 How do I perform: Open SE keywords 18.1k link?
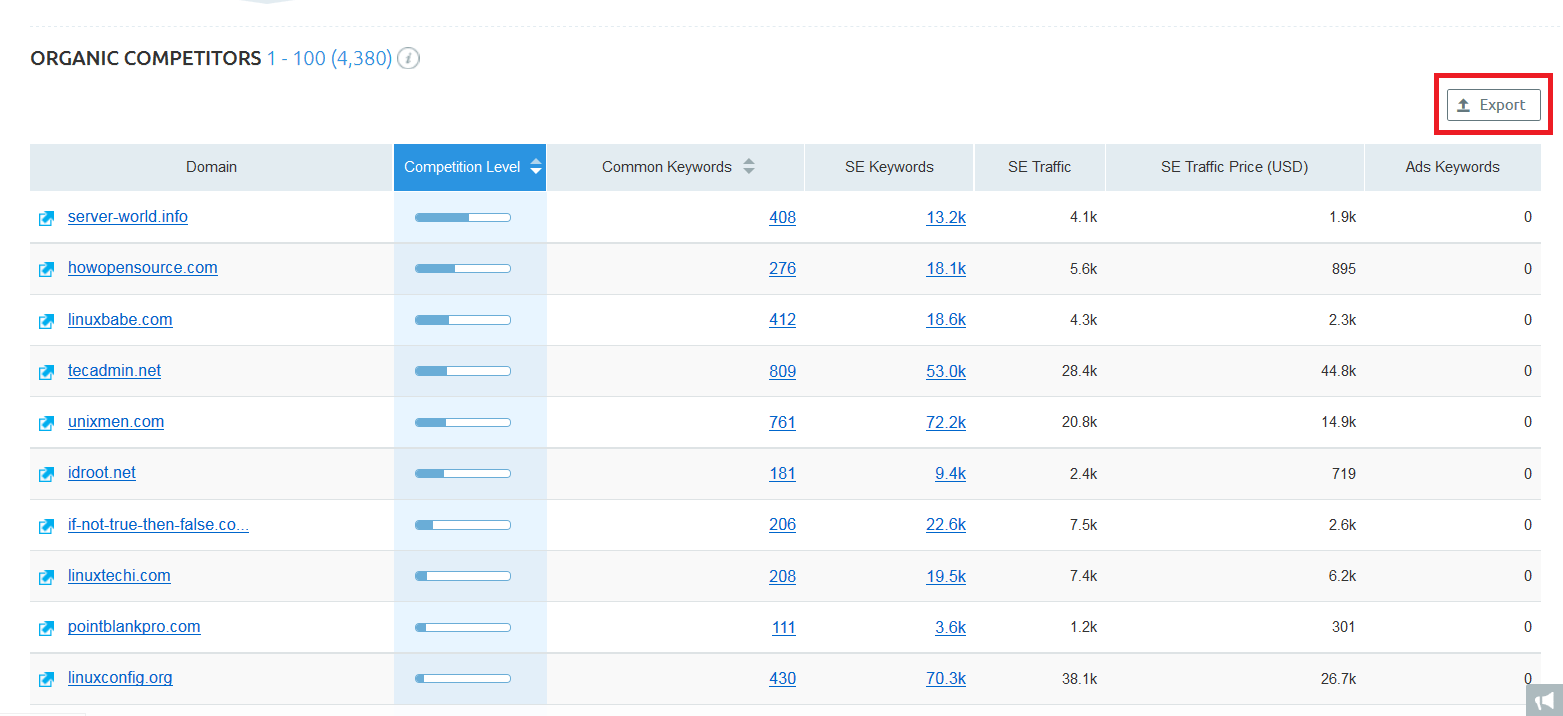coord(946,268)
